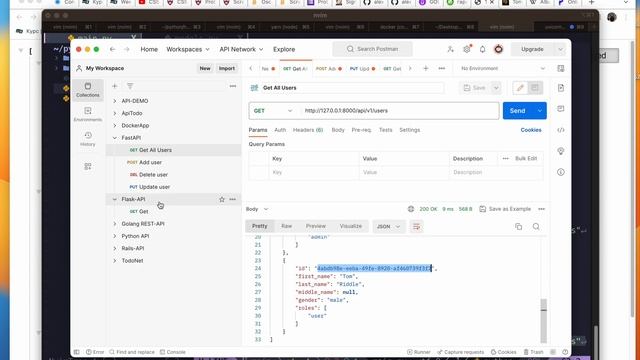Click the Import button

coord(227,68)
